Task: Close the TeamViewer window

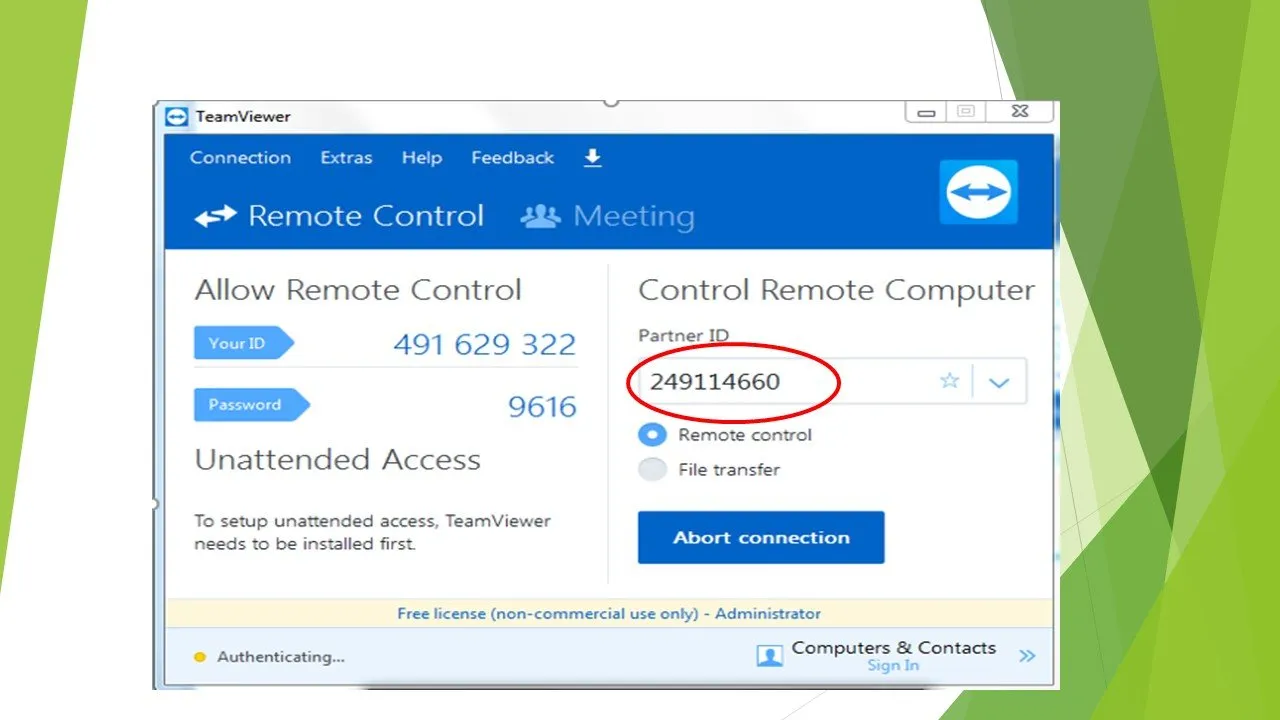Action: coord(1019,112)
